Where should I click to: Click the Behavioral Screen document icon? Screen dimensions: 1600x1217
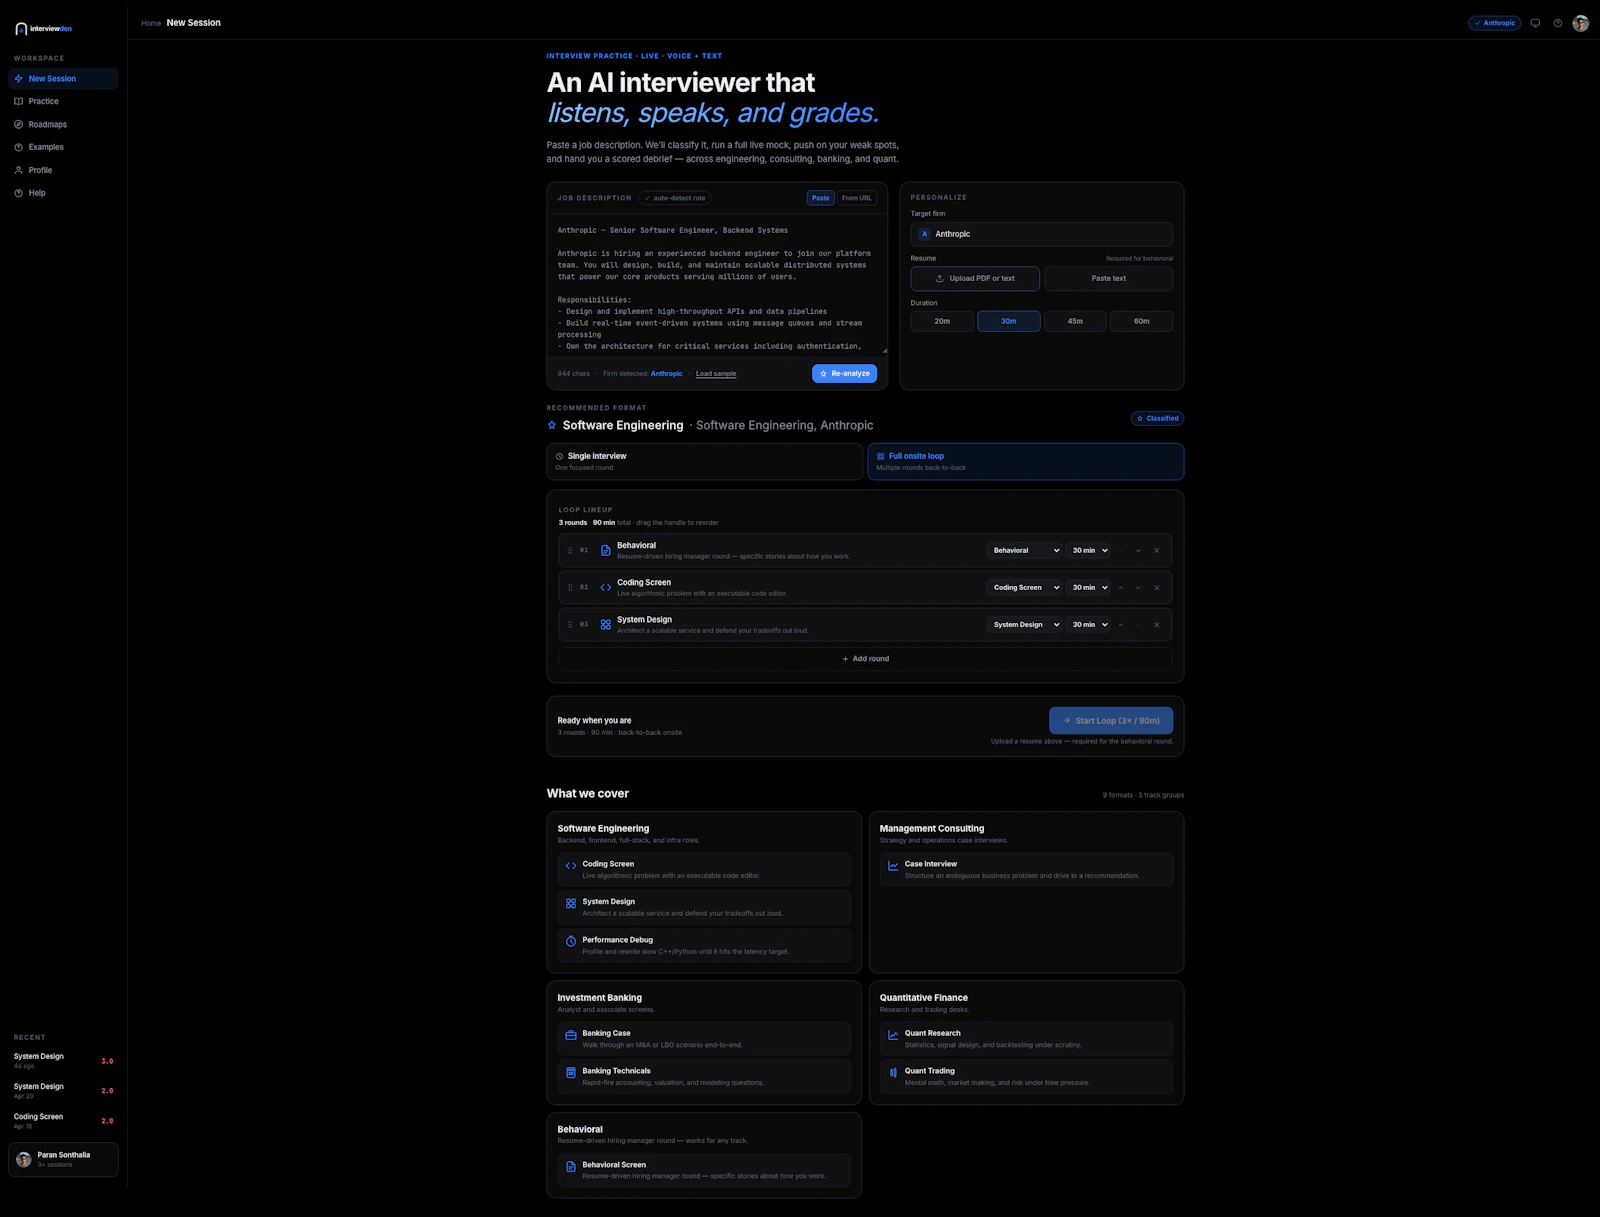click(571, 1167)
